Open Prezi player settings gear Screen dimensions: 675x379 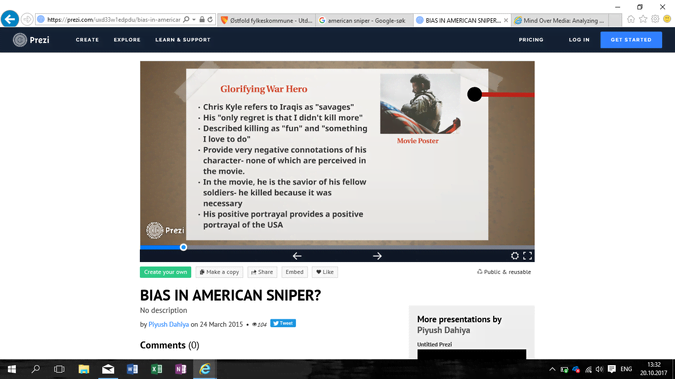click(515, 256)
